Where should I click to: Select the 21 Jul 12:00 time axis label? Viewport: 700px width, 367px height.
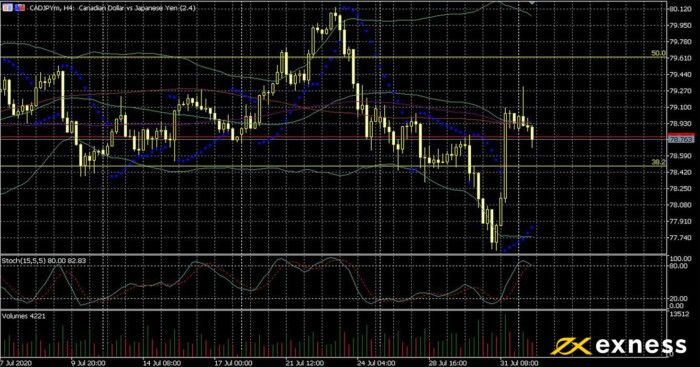304,363
